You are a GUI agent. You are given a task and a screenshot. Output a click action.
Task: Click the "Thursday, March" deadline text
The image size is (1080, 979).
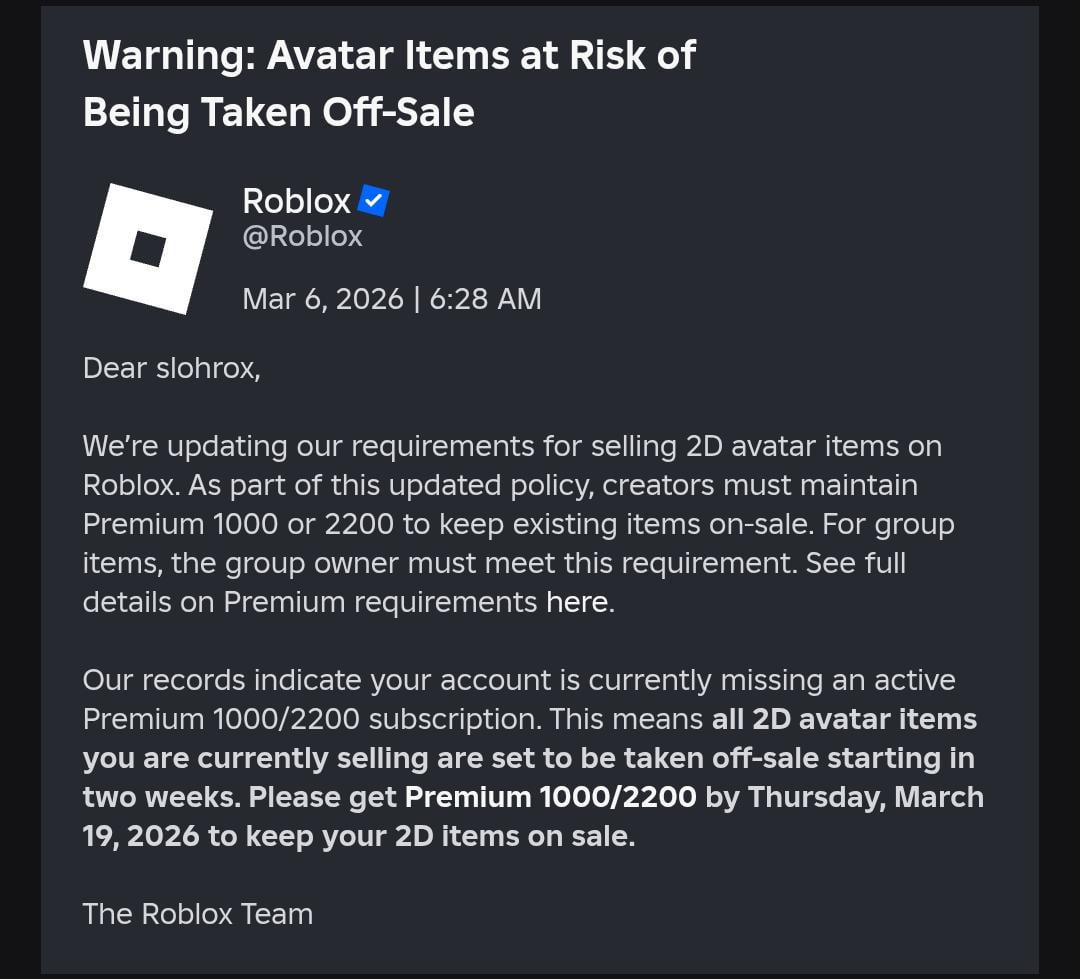(x=866, y=798)
